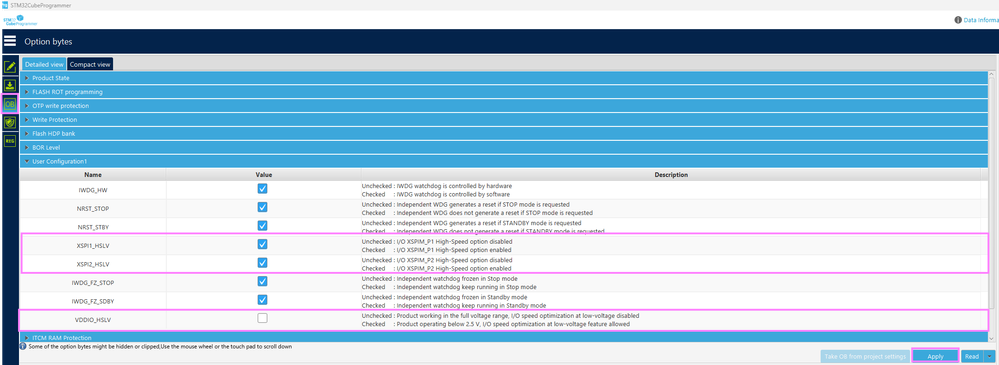Open the REG registers sidebar icon

click(10, 140)
